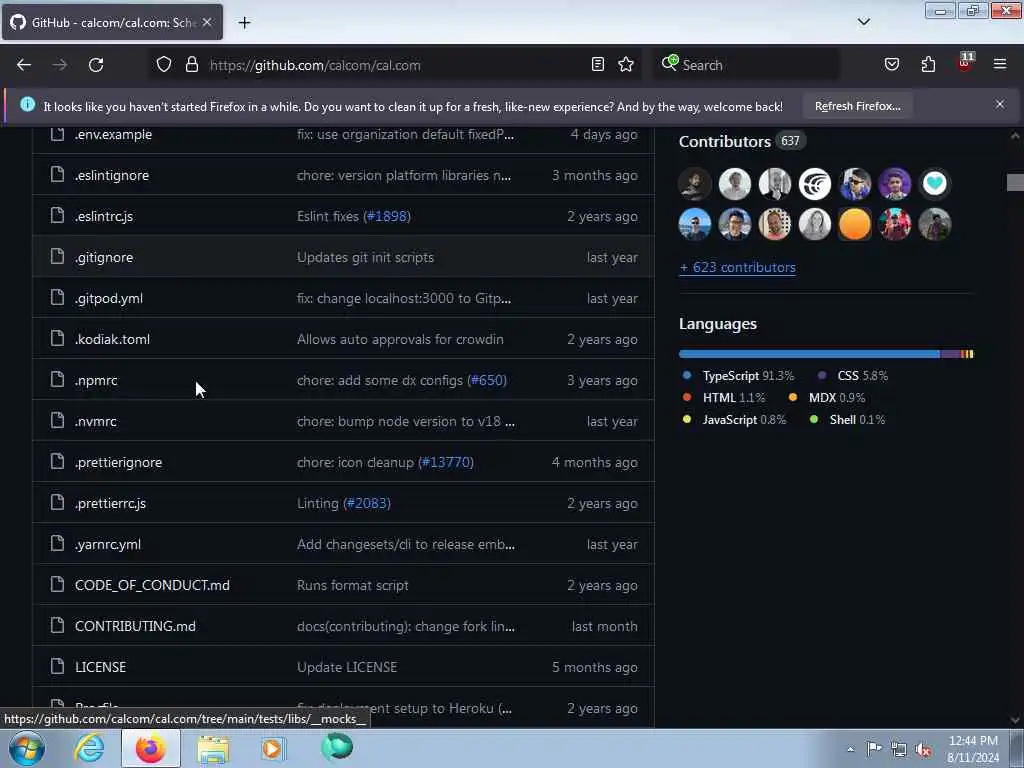Open commit 'Allows auto approvals for crowdin'
Viewport: 1024px width, 768px height.
coord(400,339)
